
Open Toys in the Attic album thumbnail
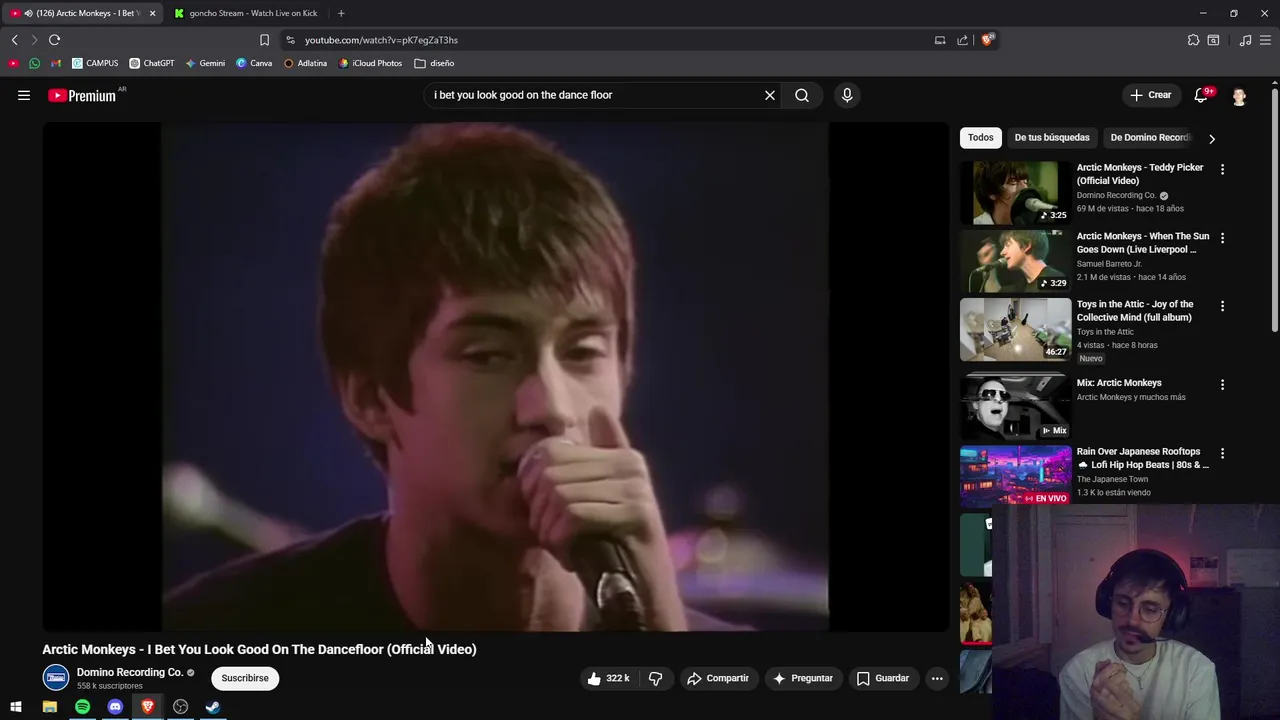(x=1015, y=329)
